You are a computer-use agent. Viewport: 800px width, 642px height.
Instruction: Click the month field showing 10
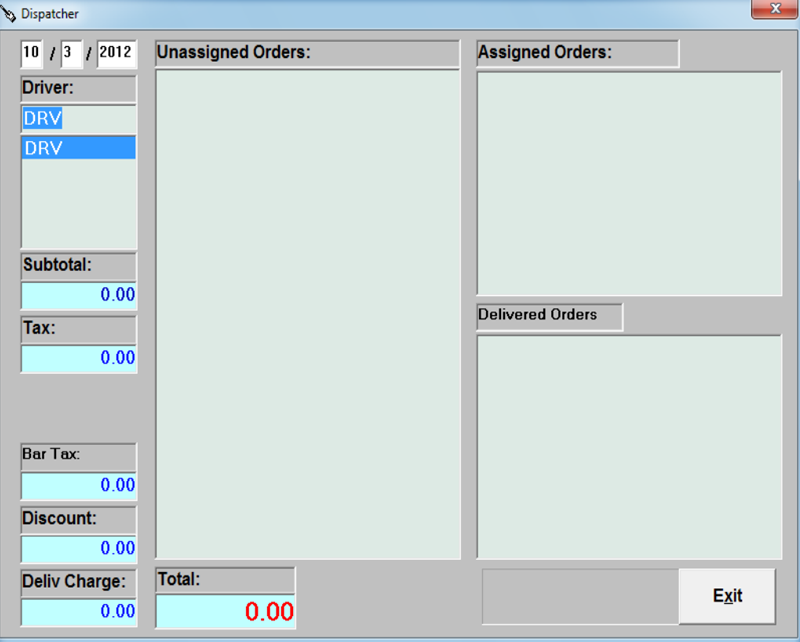click(x=31, y=53)
